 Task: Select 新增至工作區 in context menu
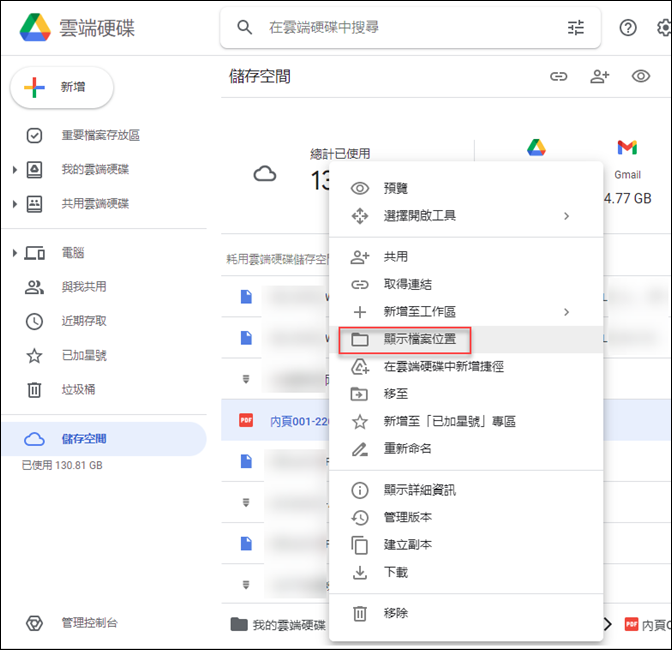coord(466,312)
